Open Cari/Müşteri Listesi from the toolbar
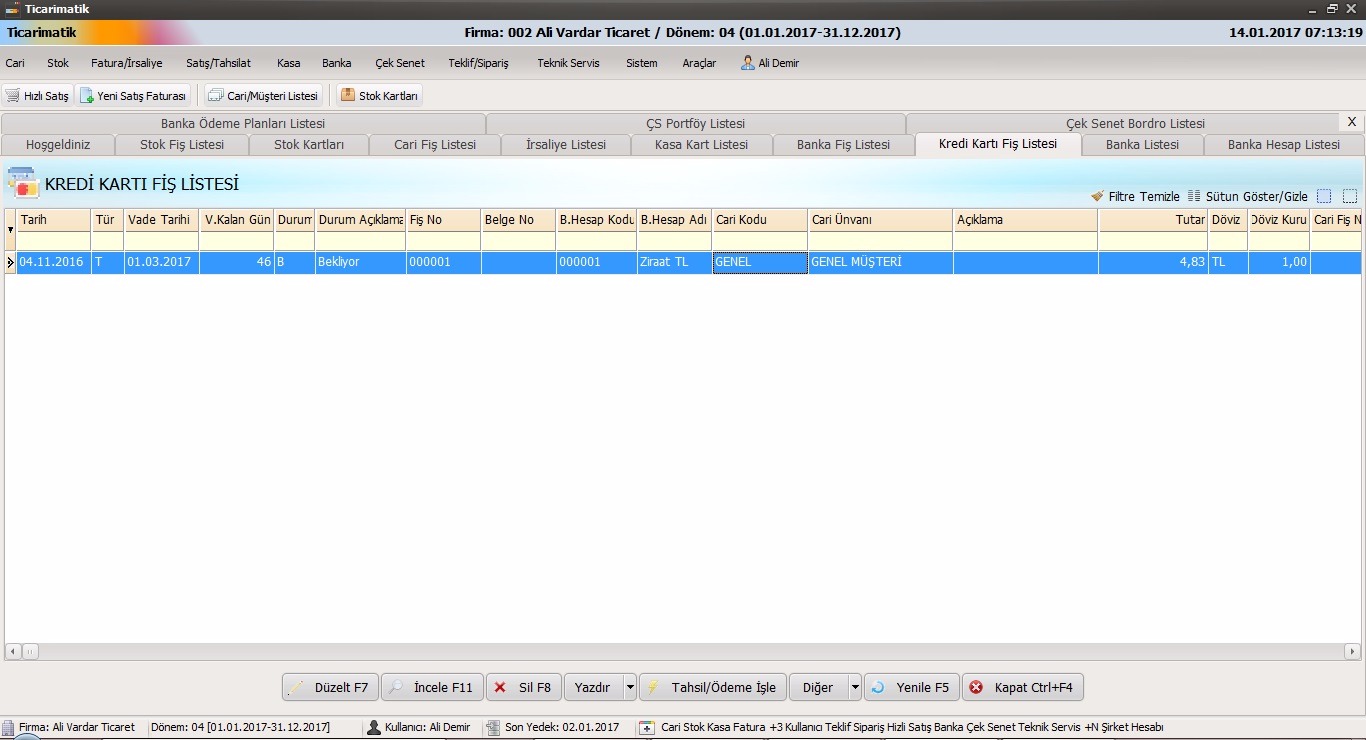This screenshot has height=740, width=1366. click(x=263, y=96)
